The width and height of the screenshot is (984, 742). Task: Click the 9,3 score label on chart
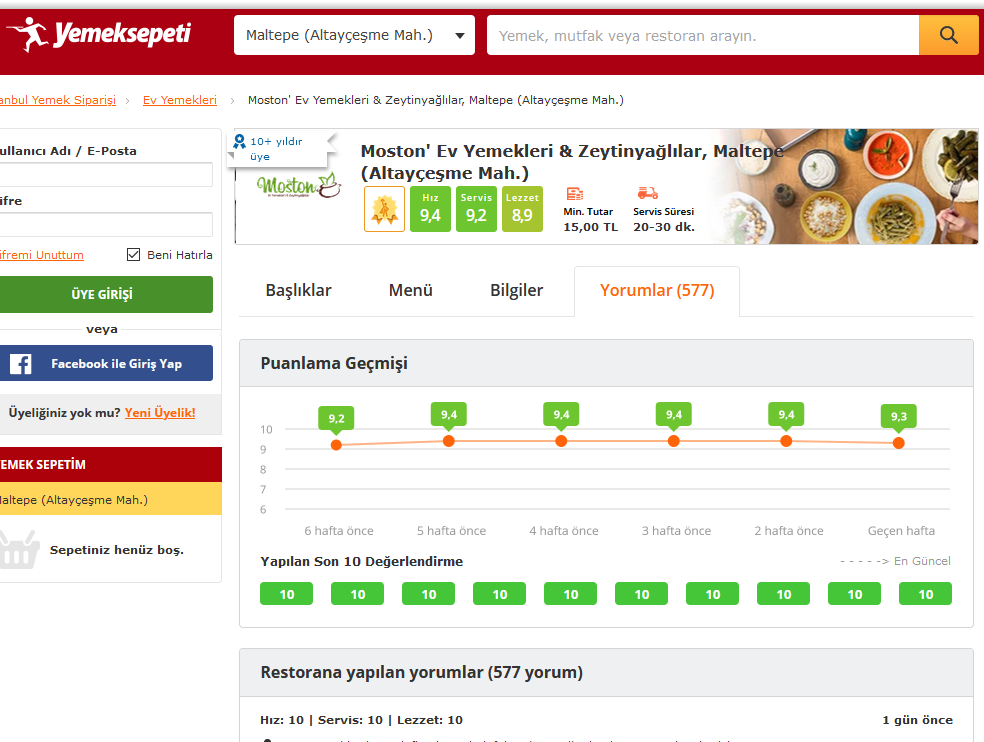899,416
